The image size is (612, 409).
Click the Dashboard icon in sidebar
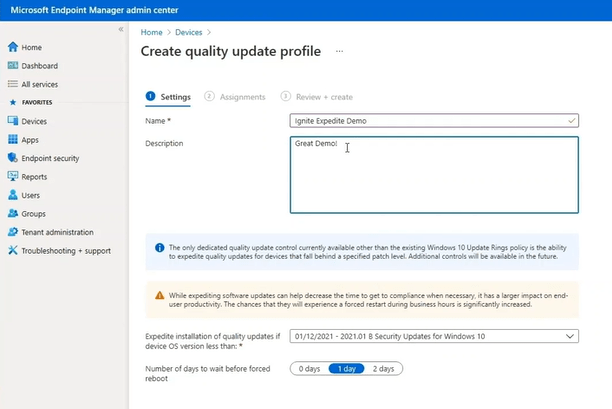pyautogui.click(x=13, y=66)
